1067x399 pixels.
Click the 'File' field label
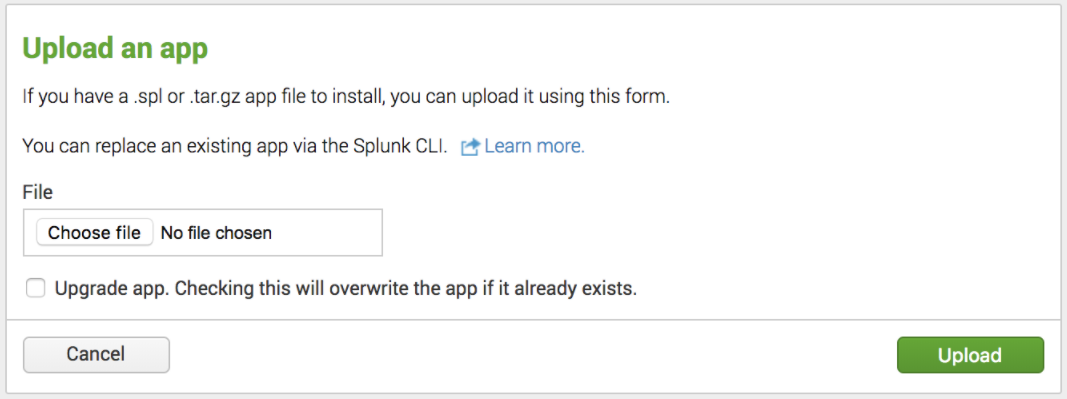37,192
